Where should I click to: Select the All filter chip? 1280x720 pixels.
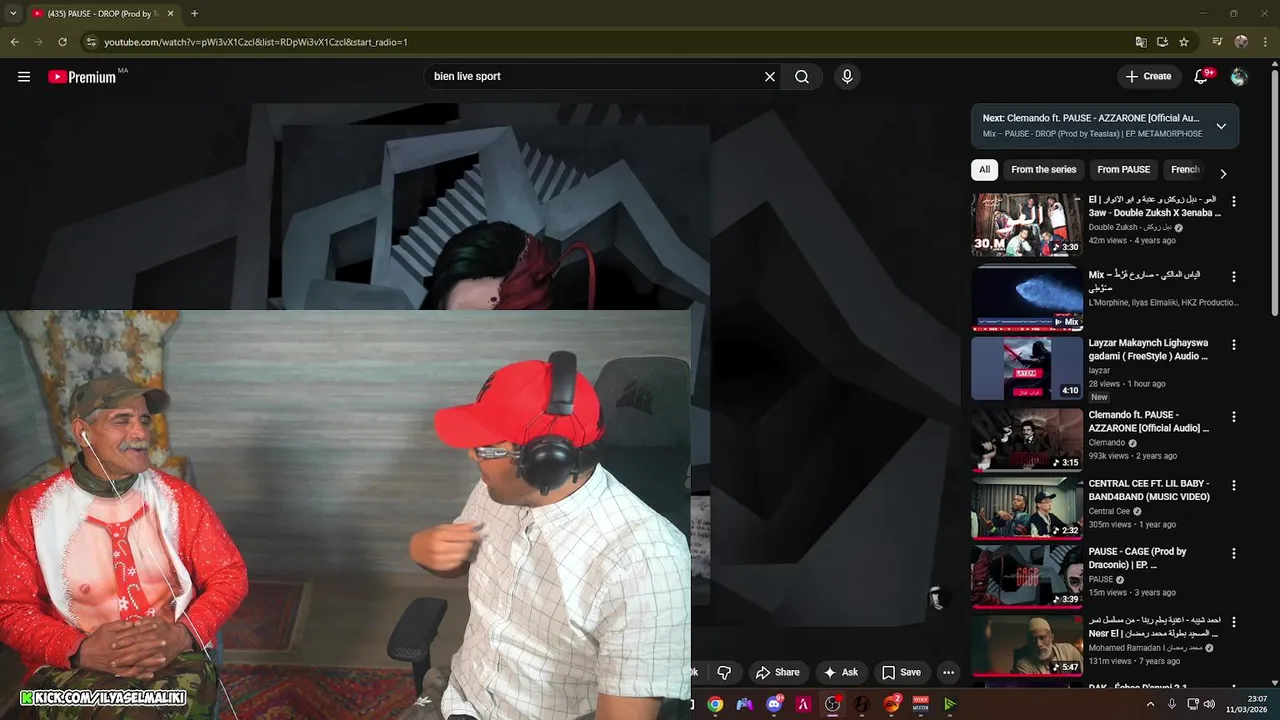[x=984, y=170]
